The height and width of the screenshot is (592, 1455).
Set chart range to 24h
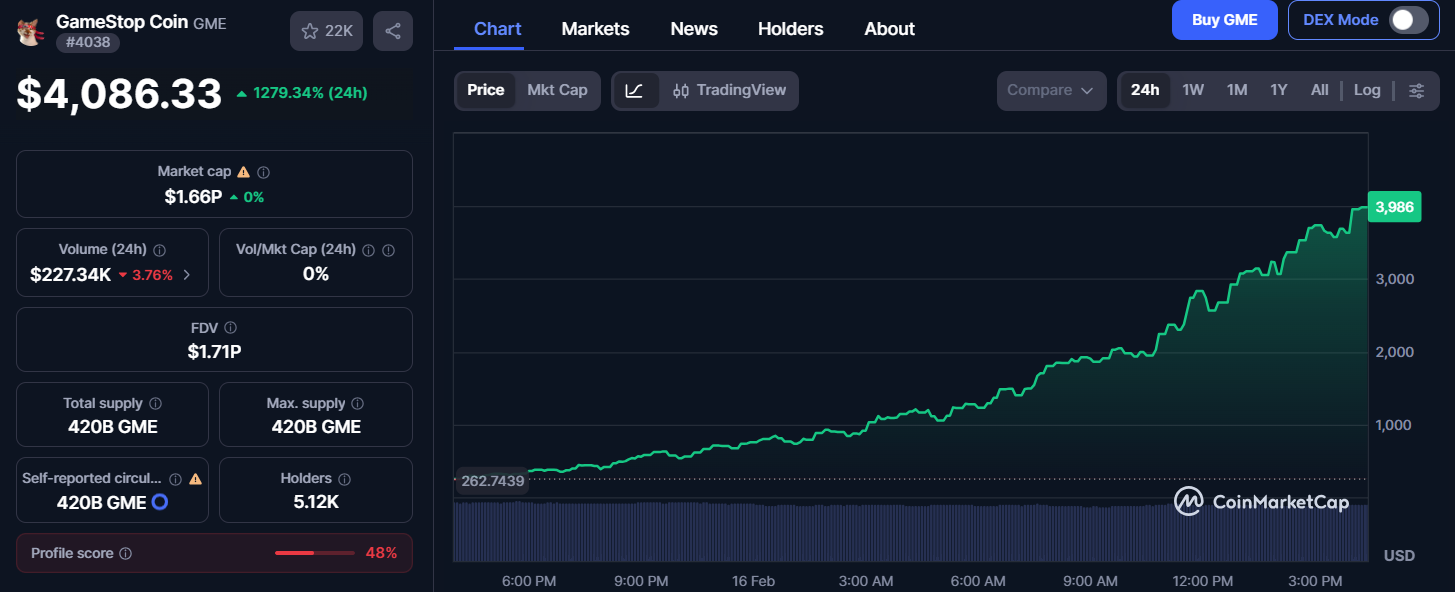[1145, 90]
